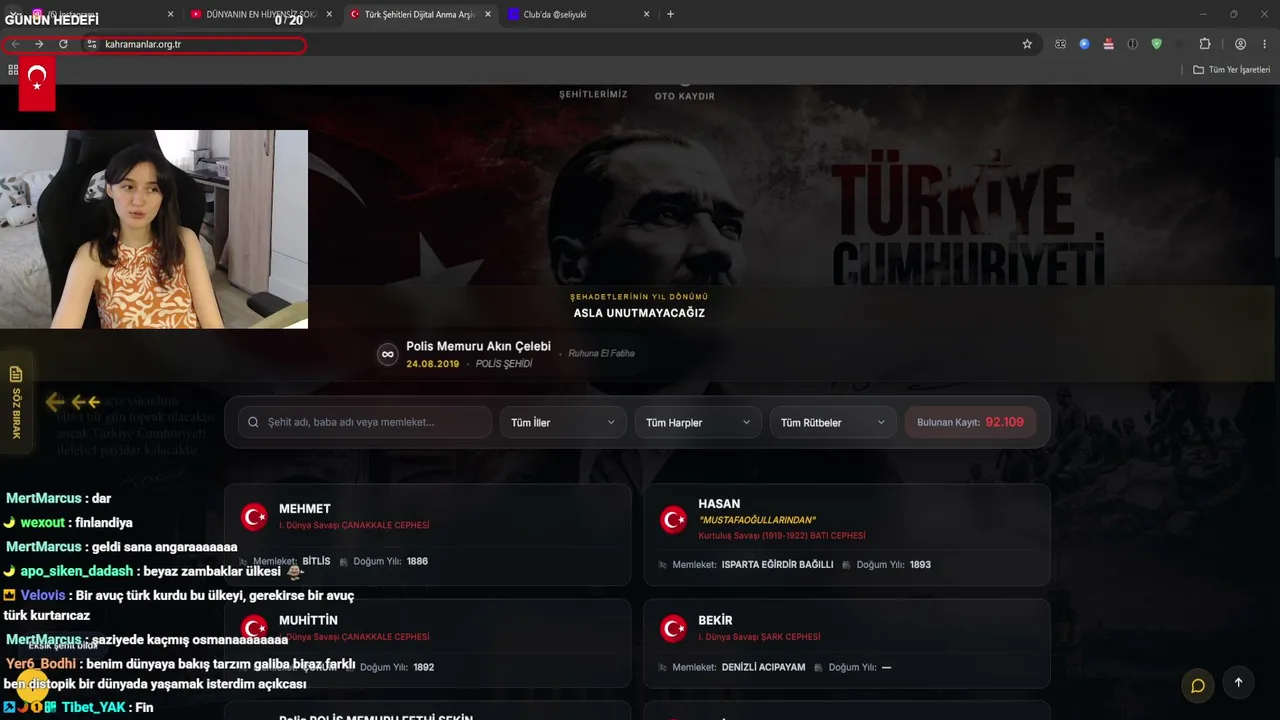
Task: Click the scroll-to-top arrow button
Action: (1238, 683)
